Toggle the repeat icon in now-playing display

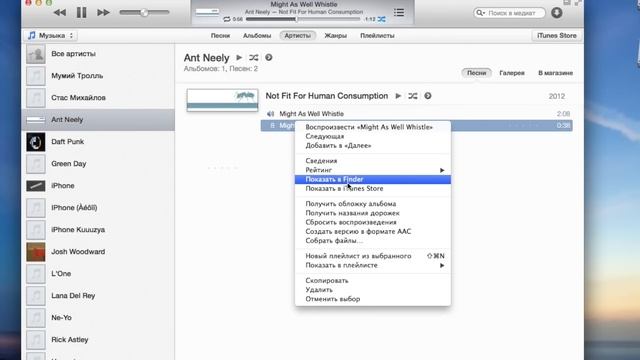tap(227, 19)
